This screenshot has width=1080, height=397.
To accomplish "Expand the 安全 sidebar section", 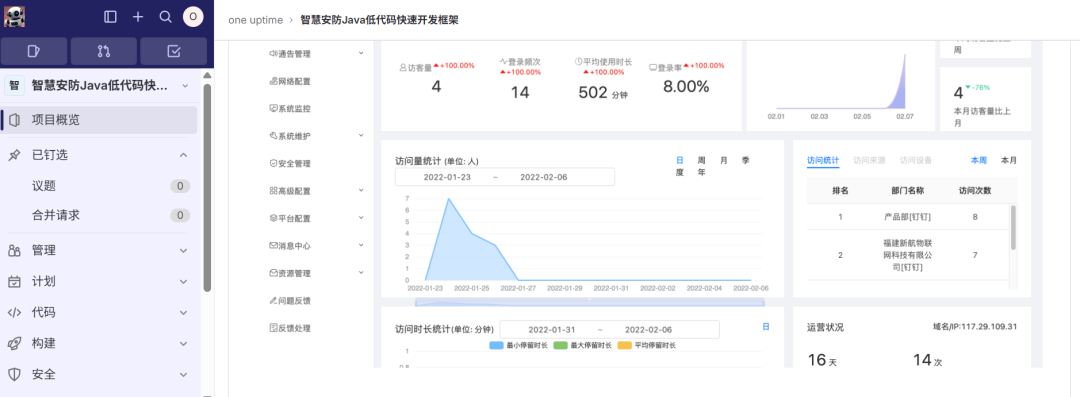I will click(183, 375).
